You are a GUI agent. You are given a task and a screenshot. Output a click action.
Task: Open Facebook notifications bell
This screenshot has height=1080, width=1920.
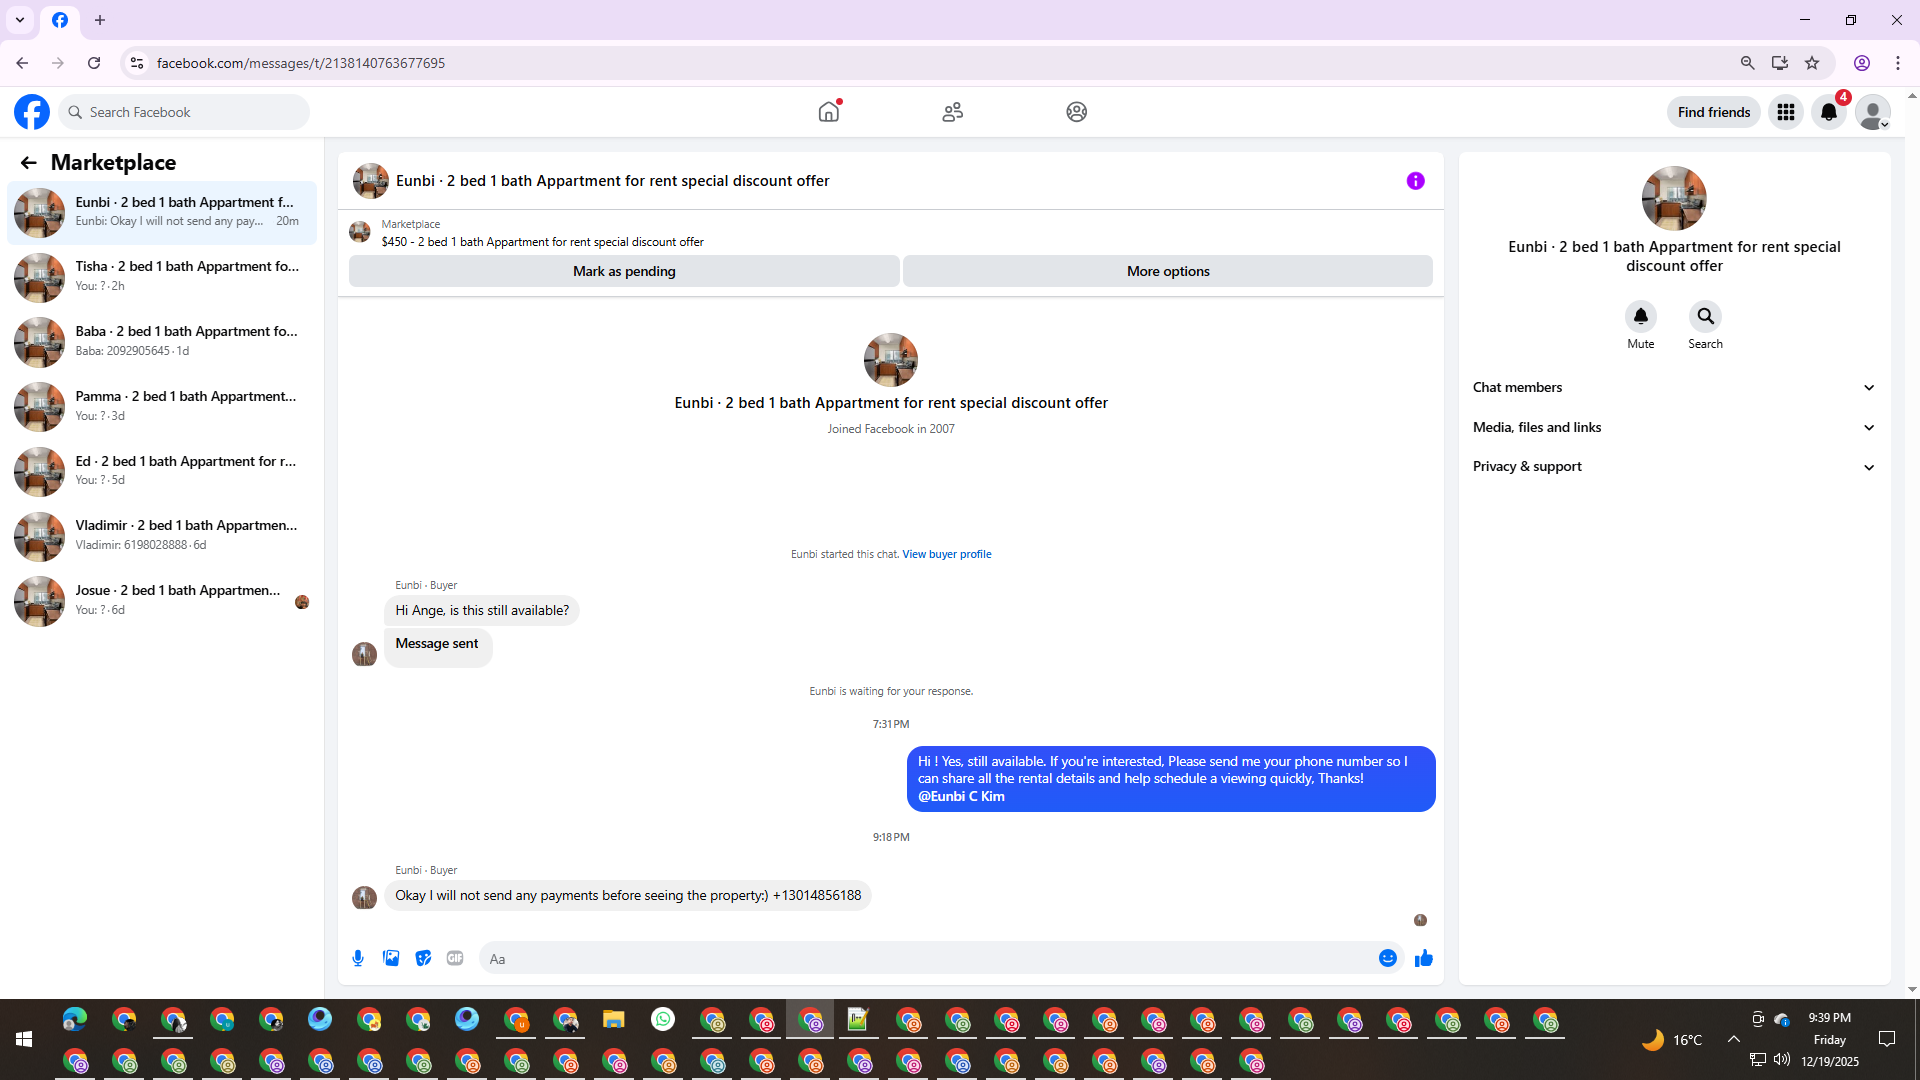(1829, 112)
